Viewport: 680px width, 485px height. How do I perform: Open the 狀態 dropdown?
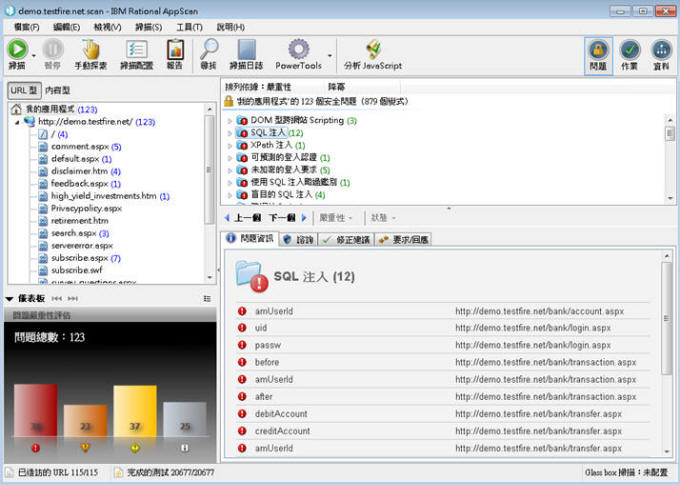383,218
